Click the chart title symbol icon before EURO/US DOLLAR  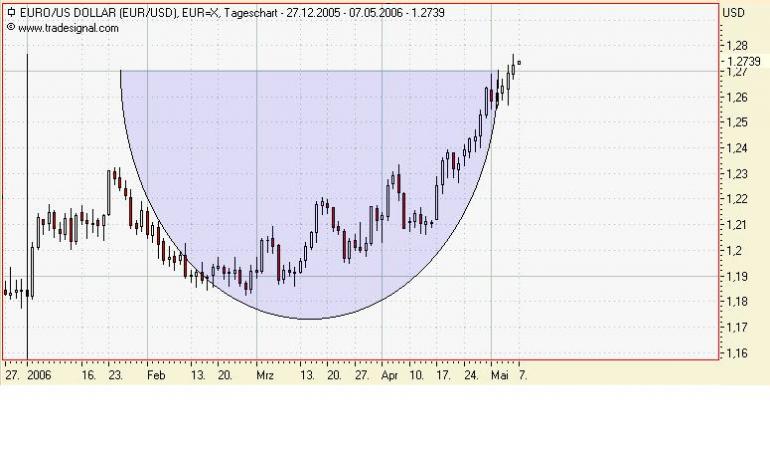[x=11, y=12]
